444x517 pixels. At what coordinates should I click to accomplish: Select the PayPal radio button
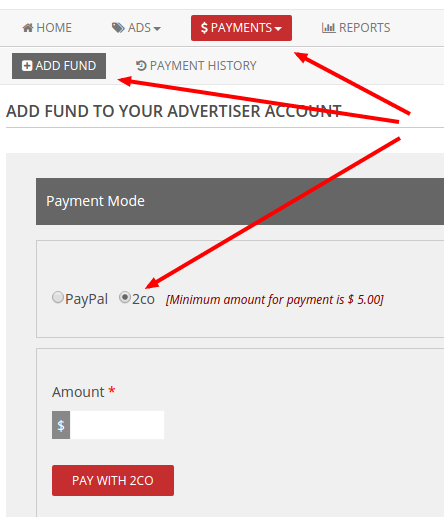pos(58,297)
